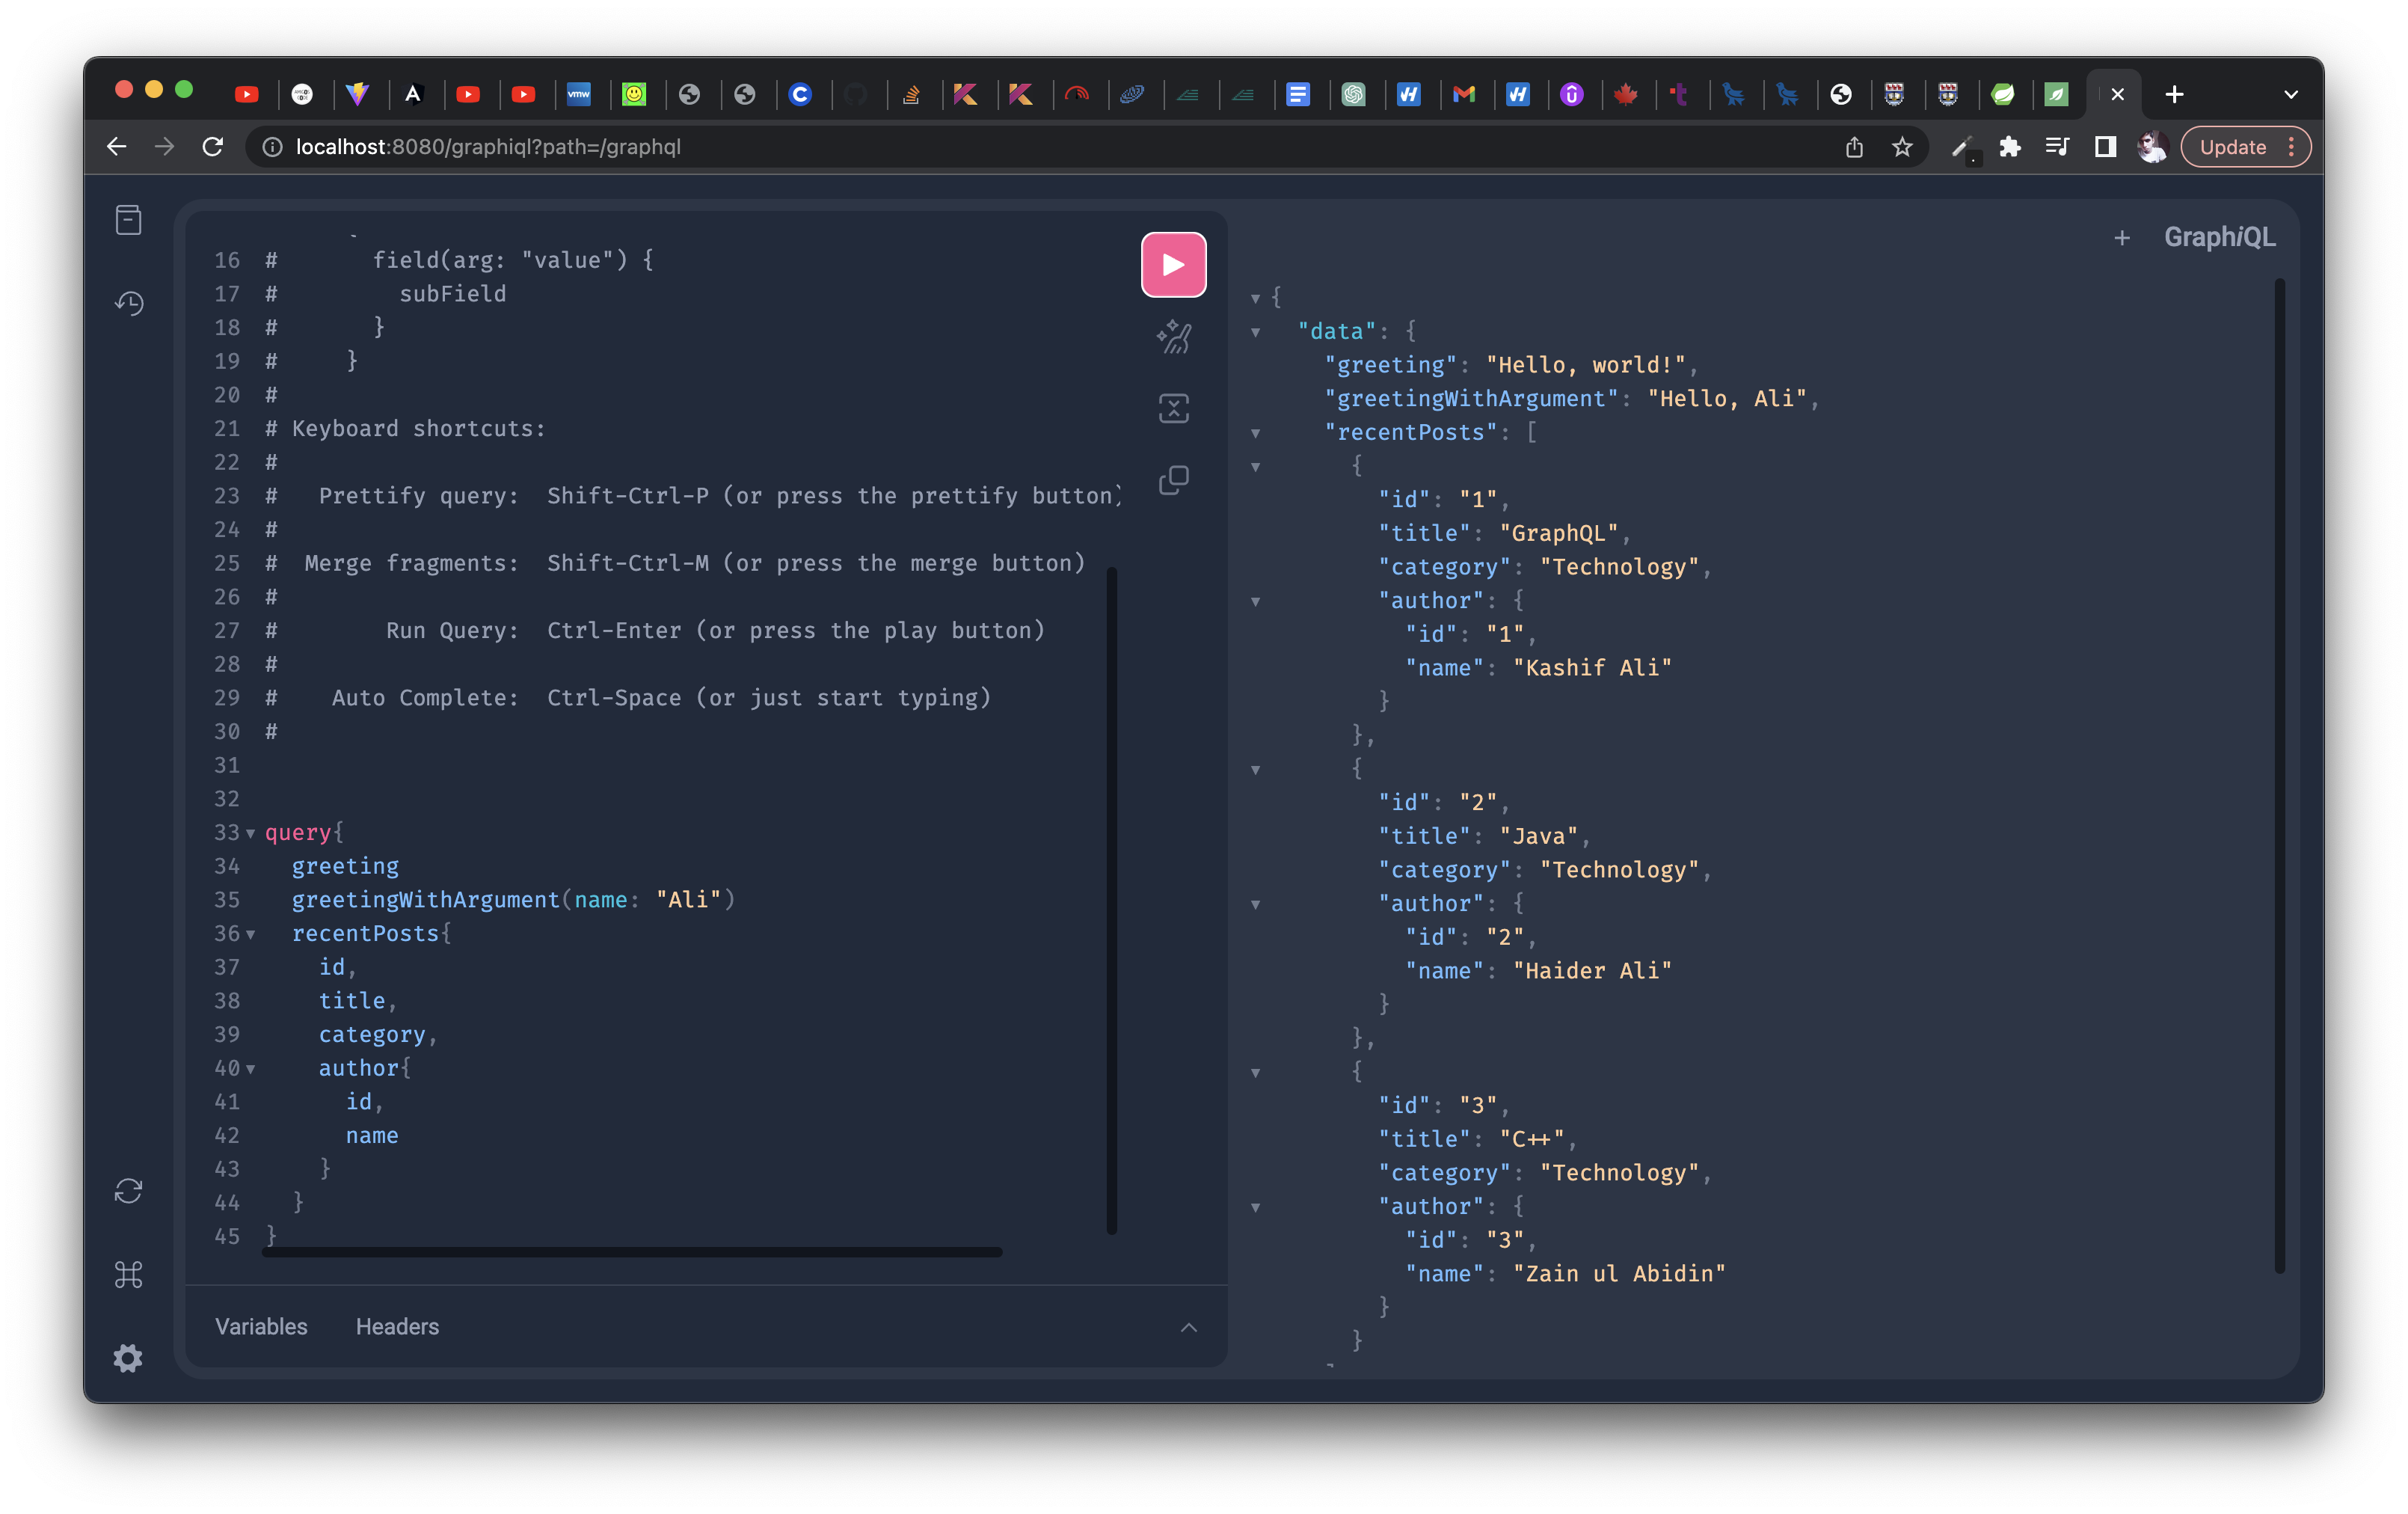This screenshot has width=2408, height=1514.
Task: Merge fragments using the merge icon
Action: click(x=1173, y=408)
